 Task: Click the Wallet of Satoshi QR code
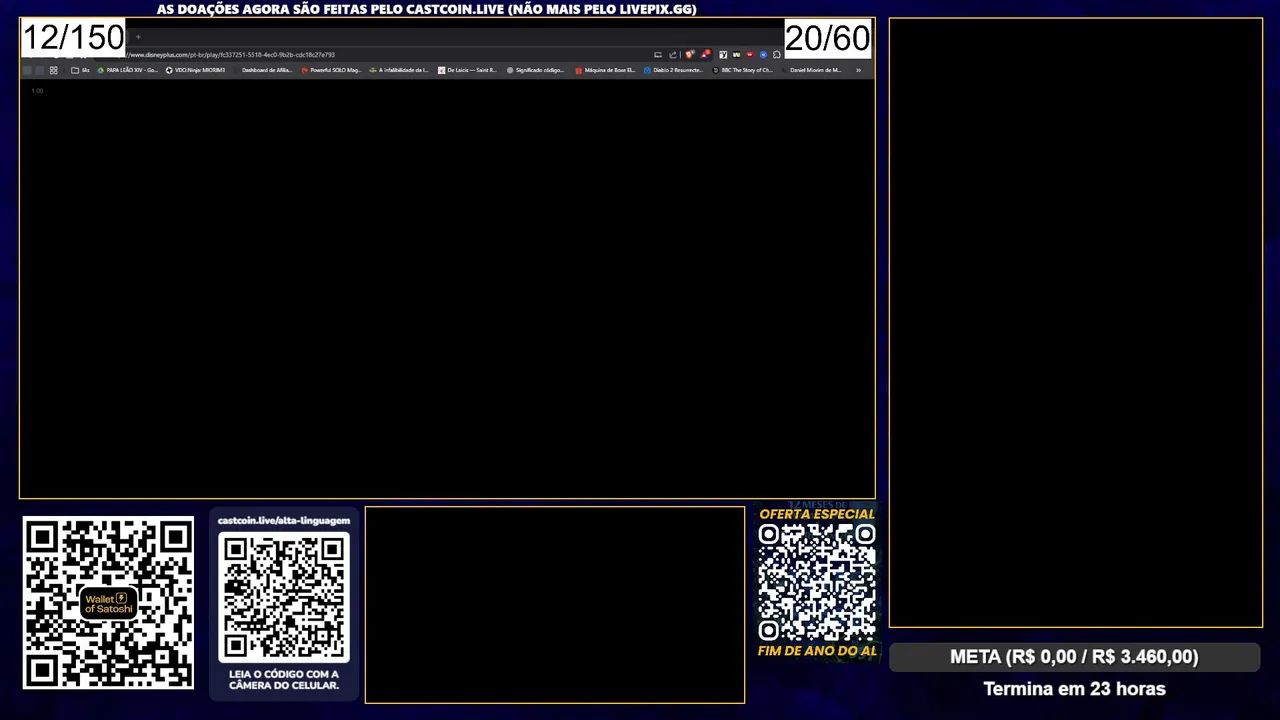pos(108,603)
